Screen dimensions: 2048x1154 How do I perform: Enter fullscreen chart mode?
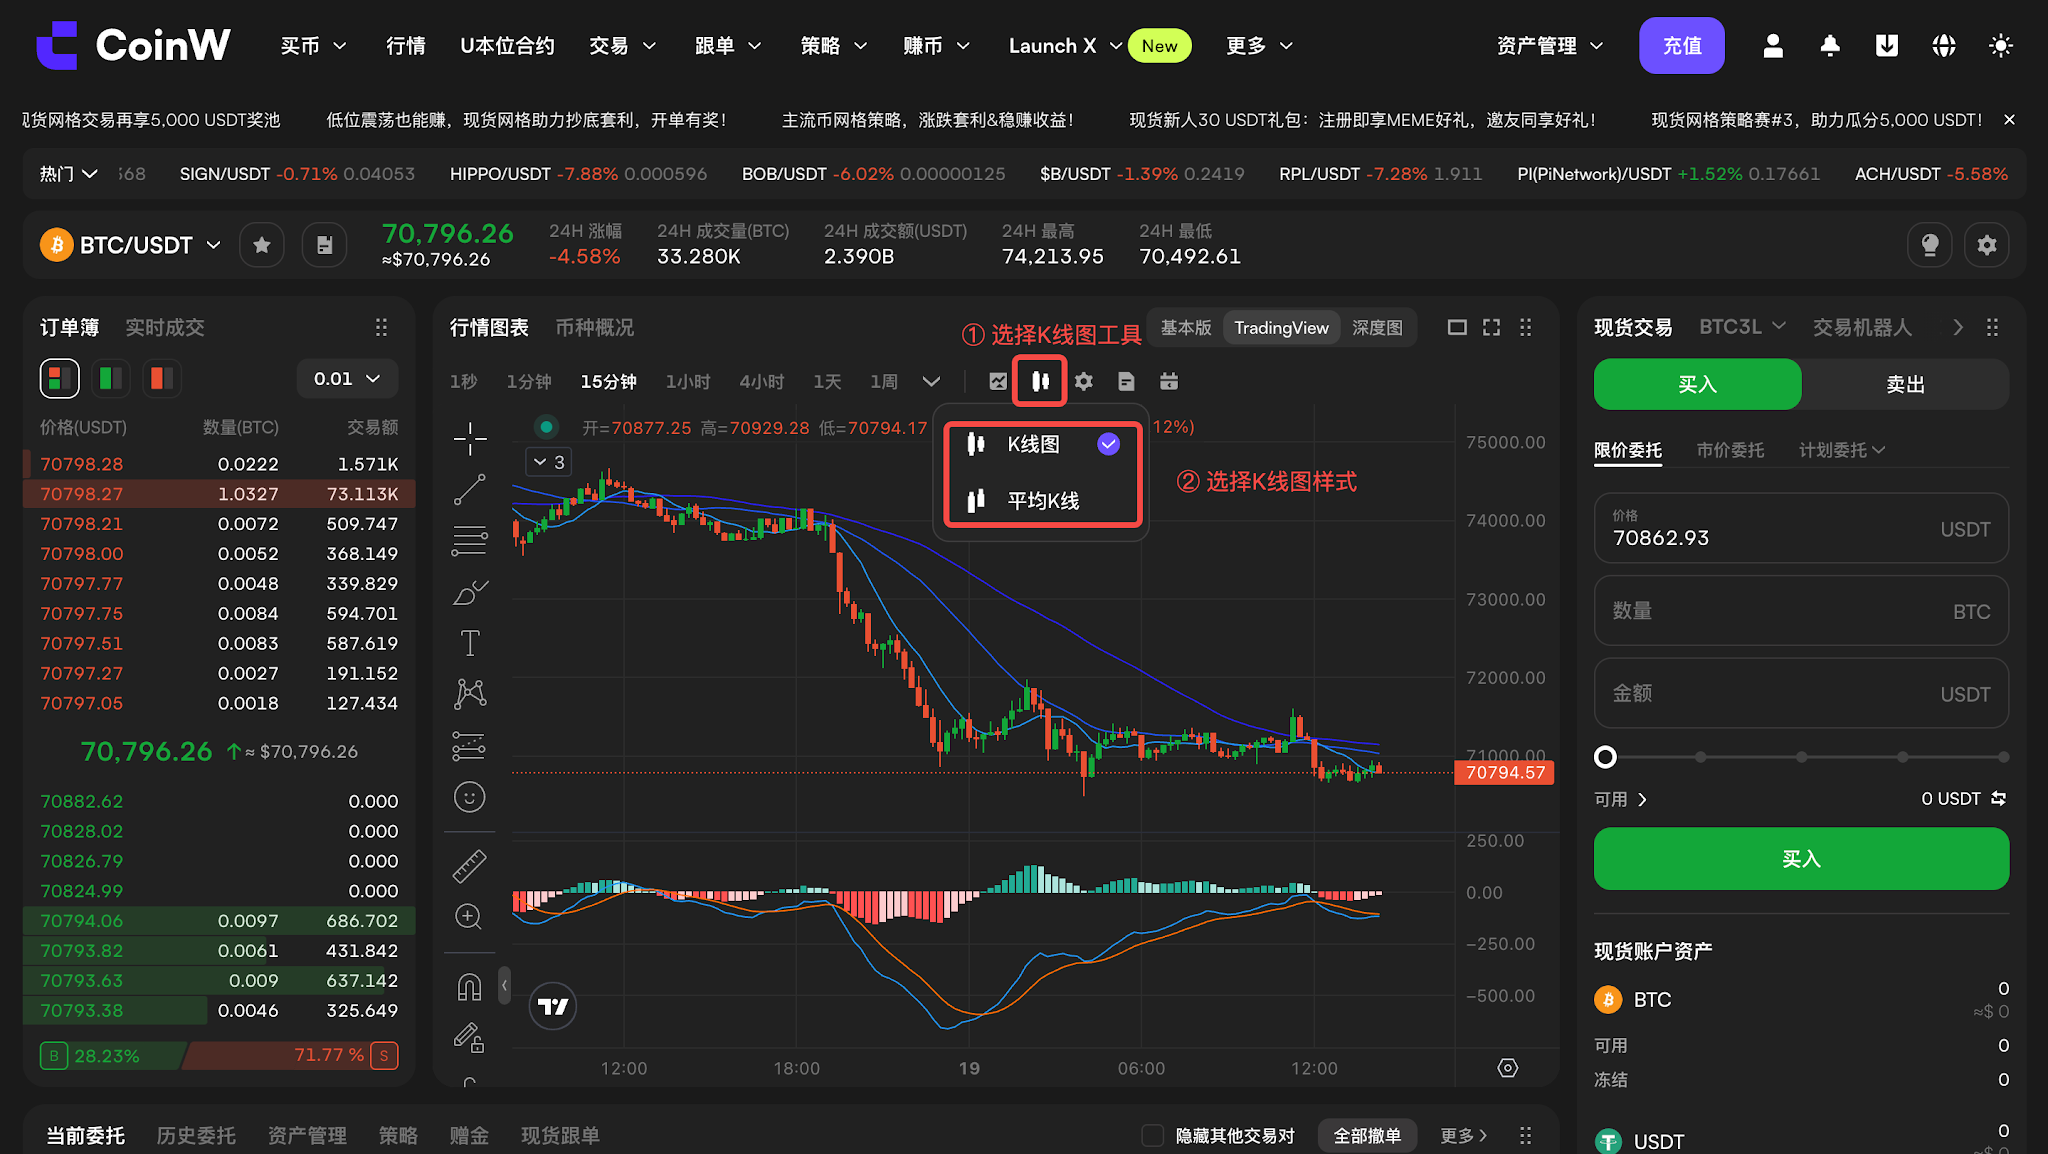coord(1491,327)
